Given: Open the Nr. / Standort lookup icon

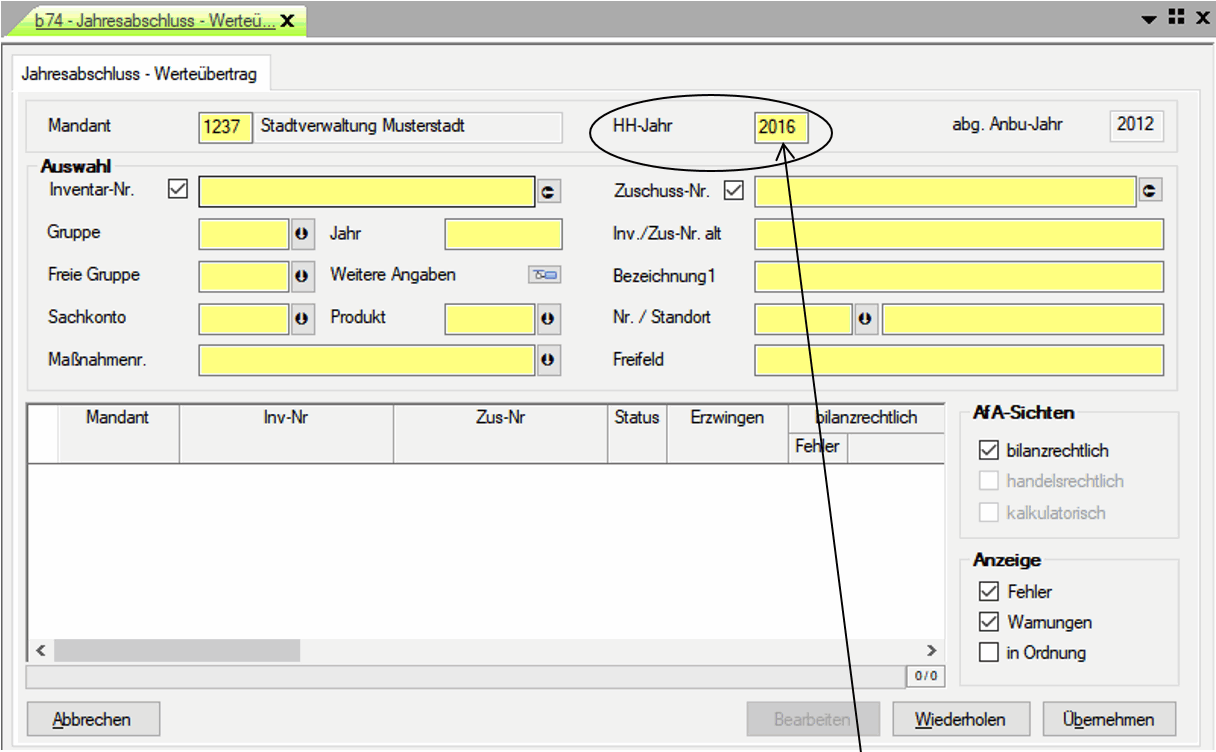Looking at the screenshot, I should (865, 318).
